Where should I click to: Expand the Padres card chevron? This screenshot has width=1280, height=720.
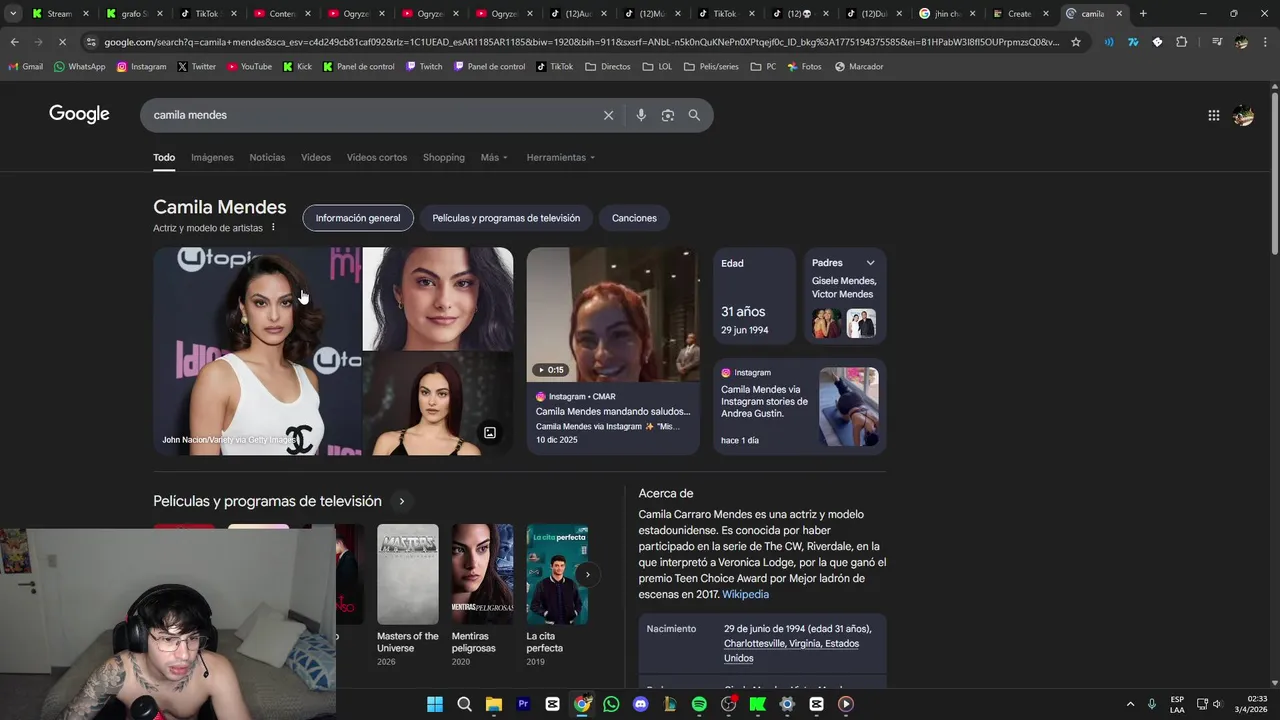(870, 263)
